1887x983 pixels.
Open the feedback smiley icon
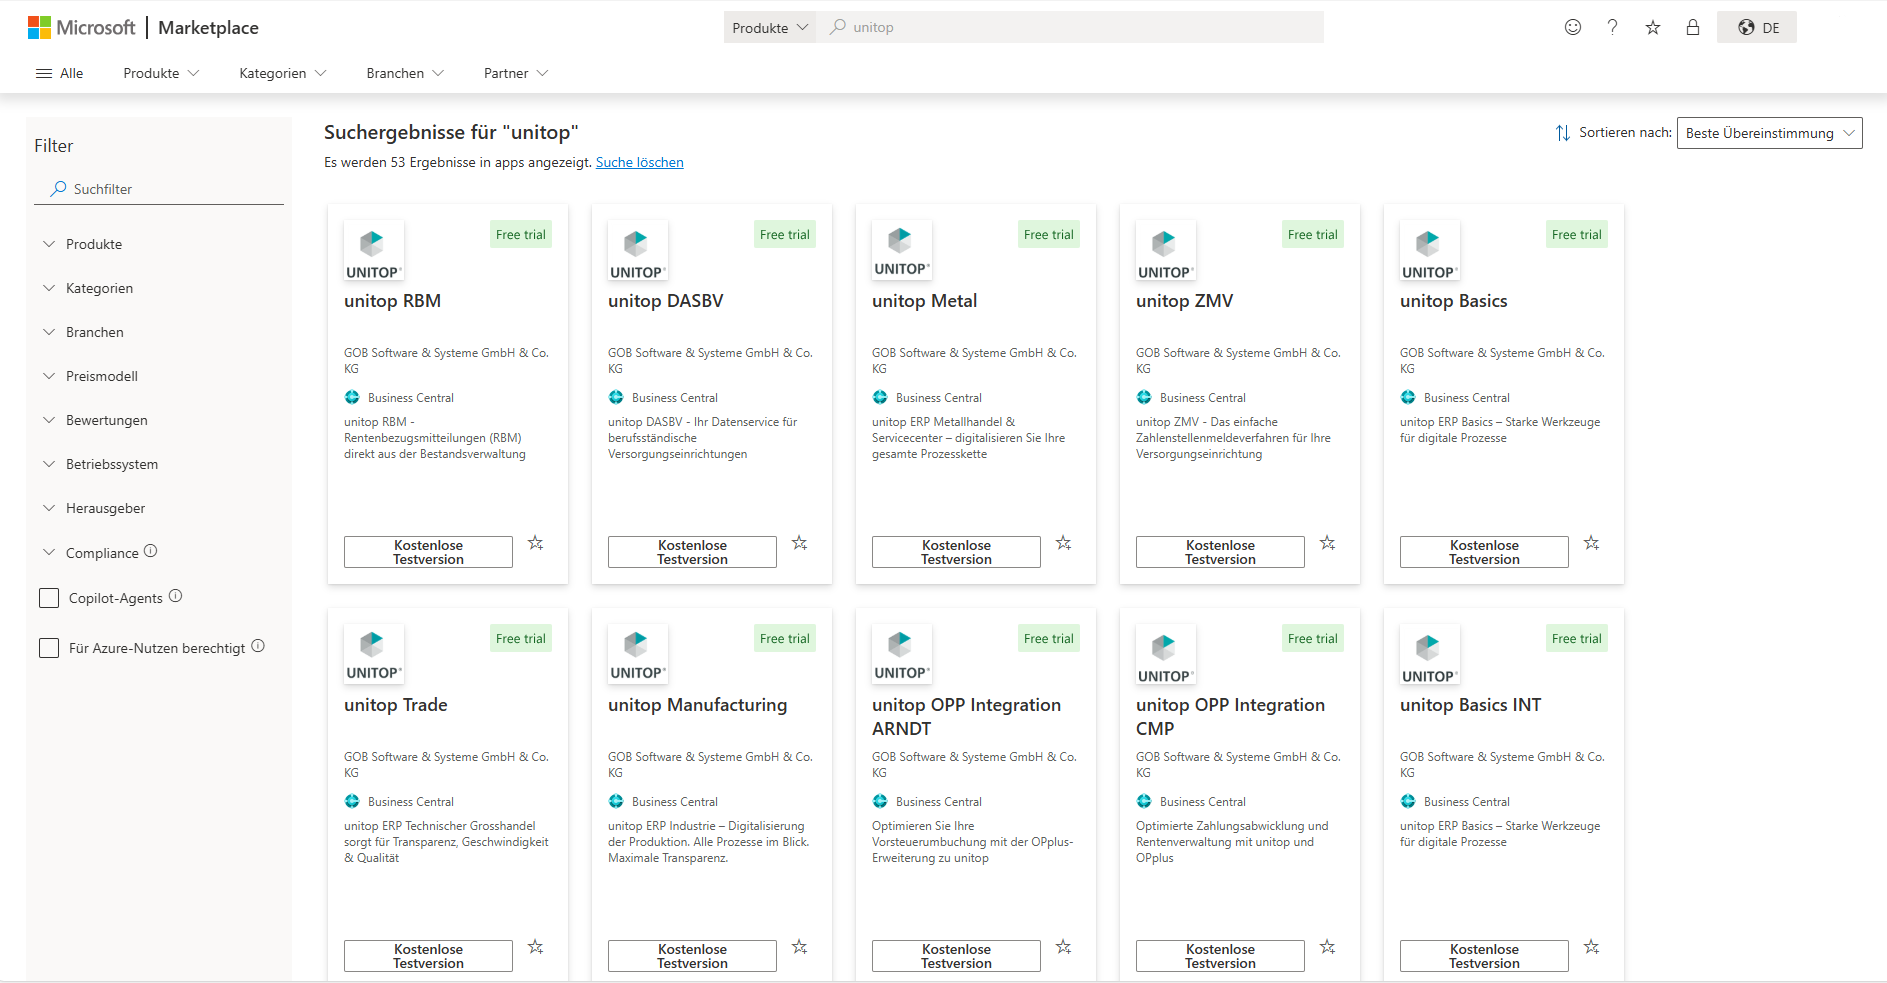[x=1572, y=27]
